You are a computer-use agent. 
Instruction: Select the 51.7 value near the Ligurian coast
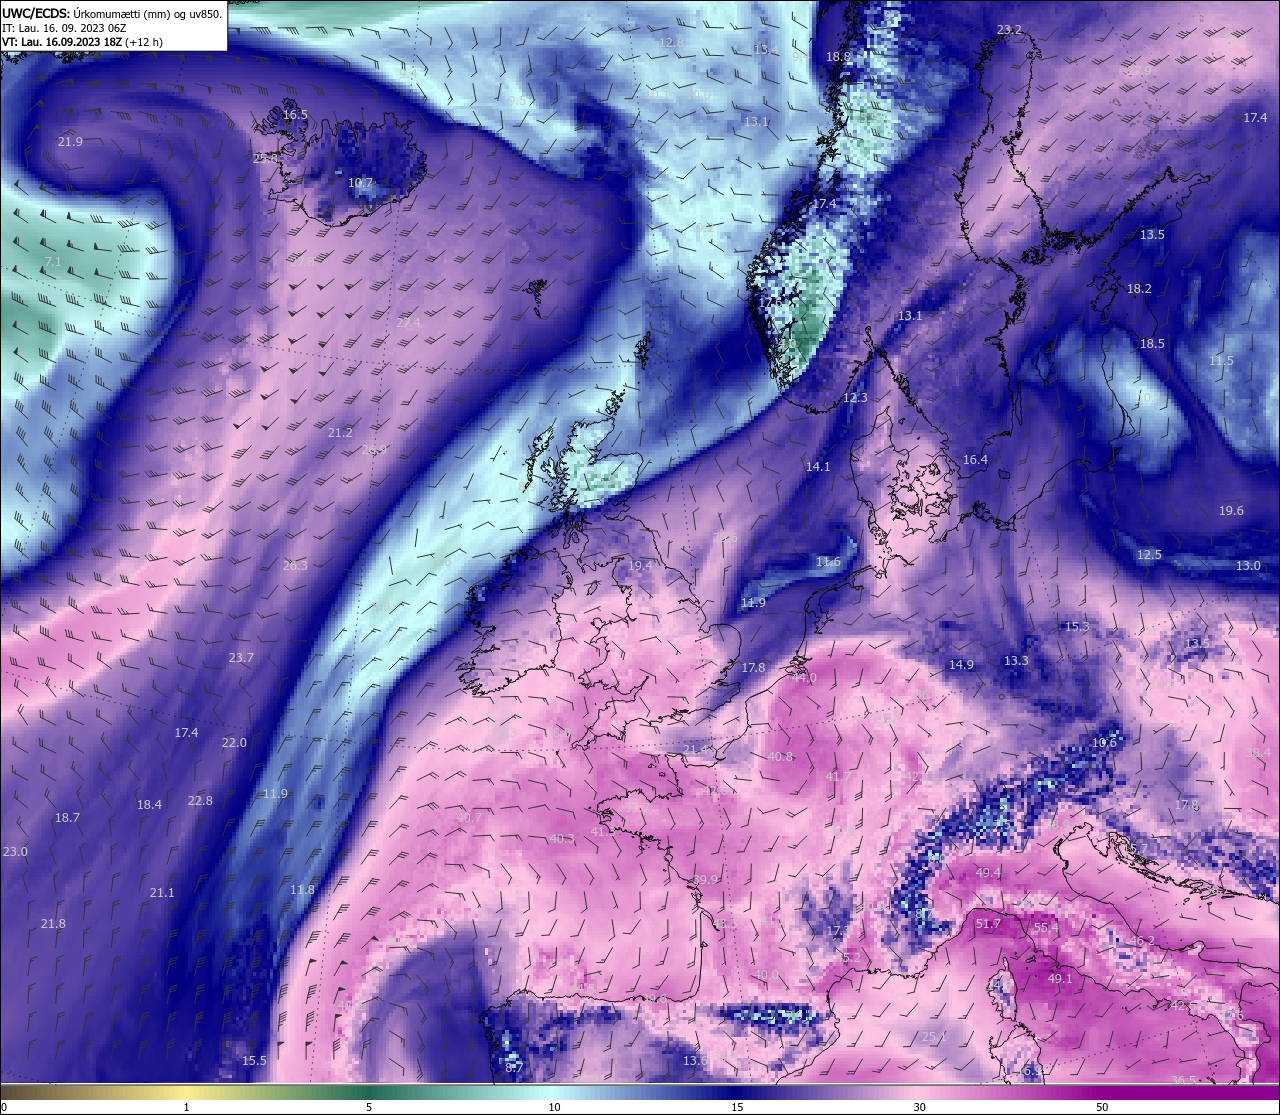click(988, 924)
